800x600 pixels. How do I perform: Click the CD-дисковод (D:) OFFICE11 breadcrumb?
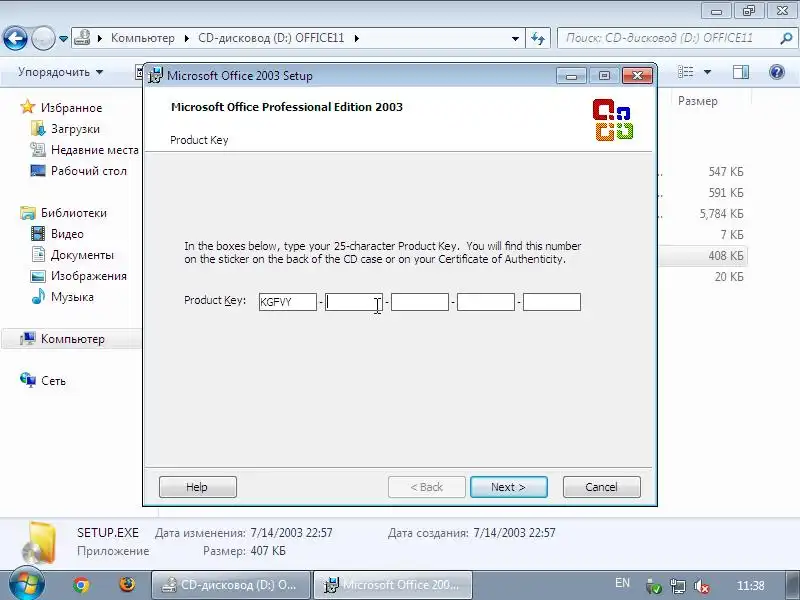point(271,38)
